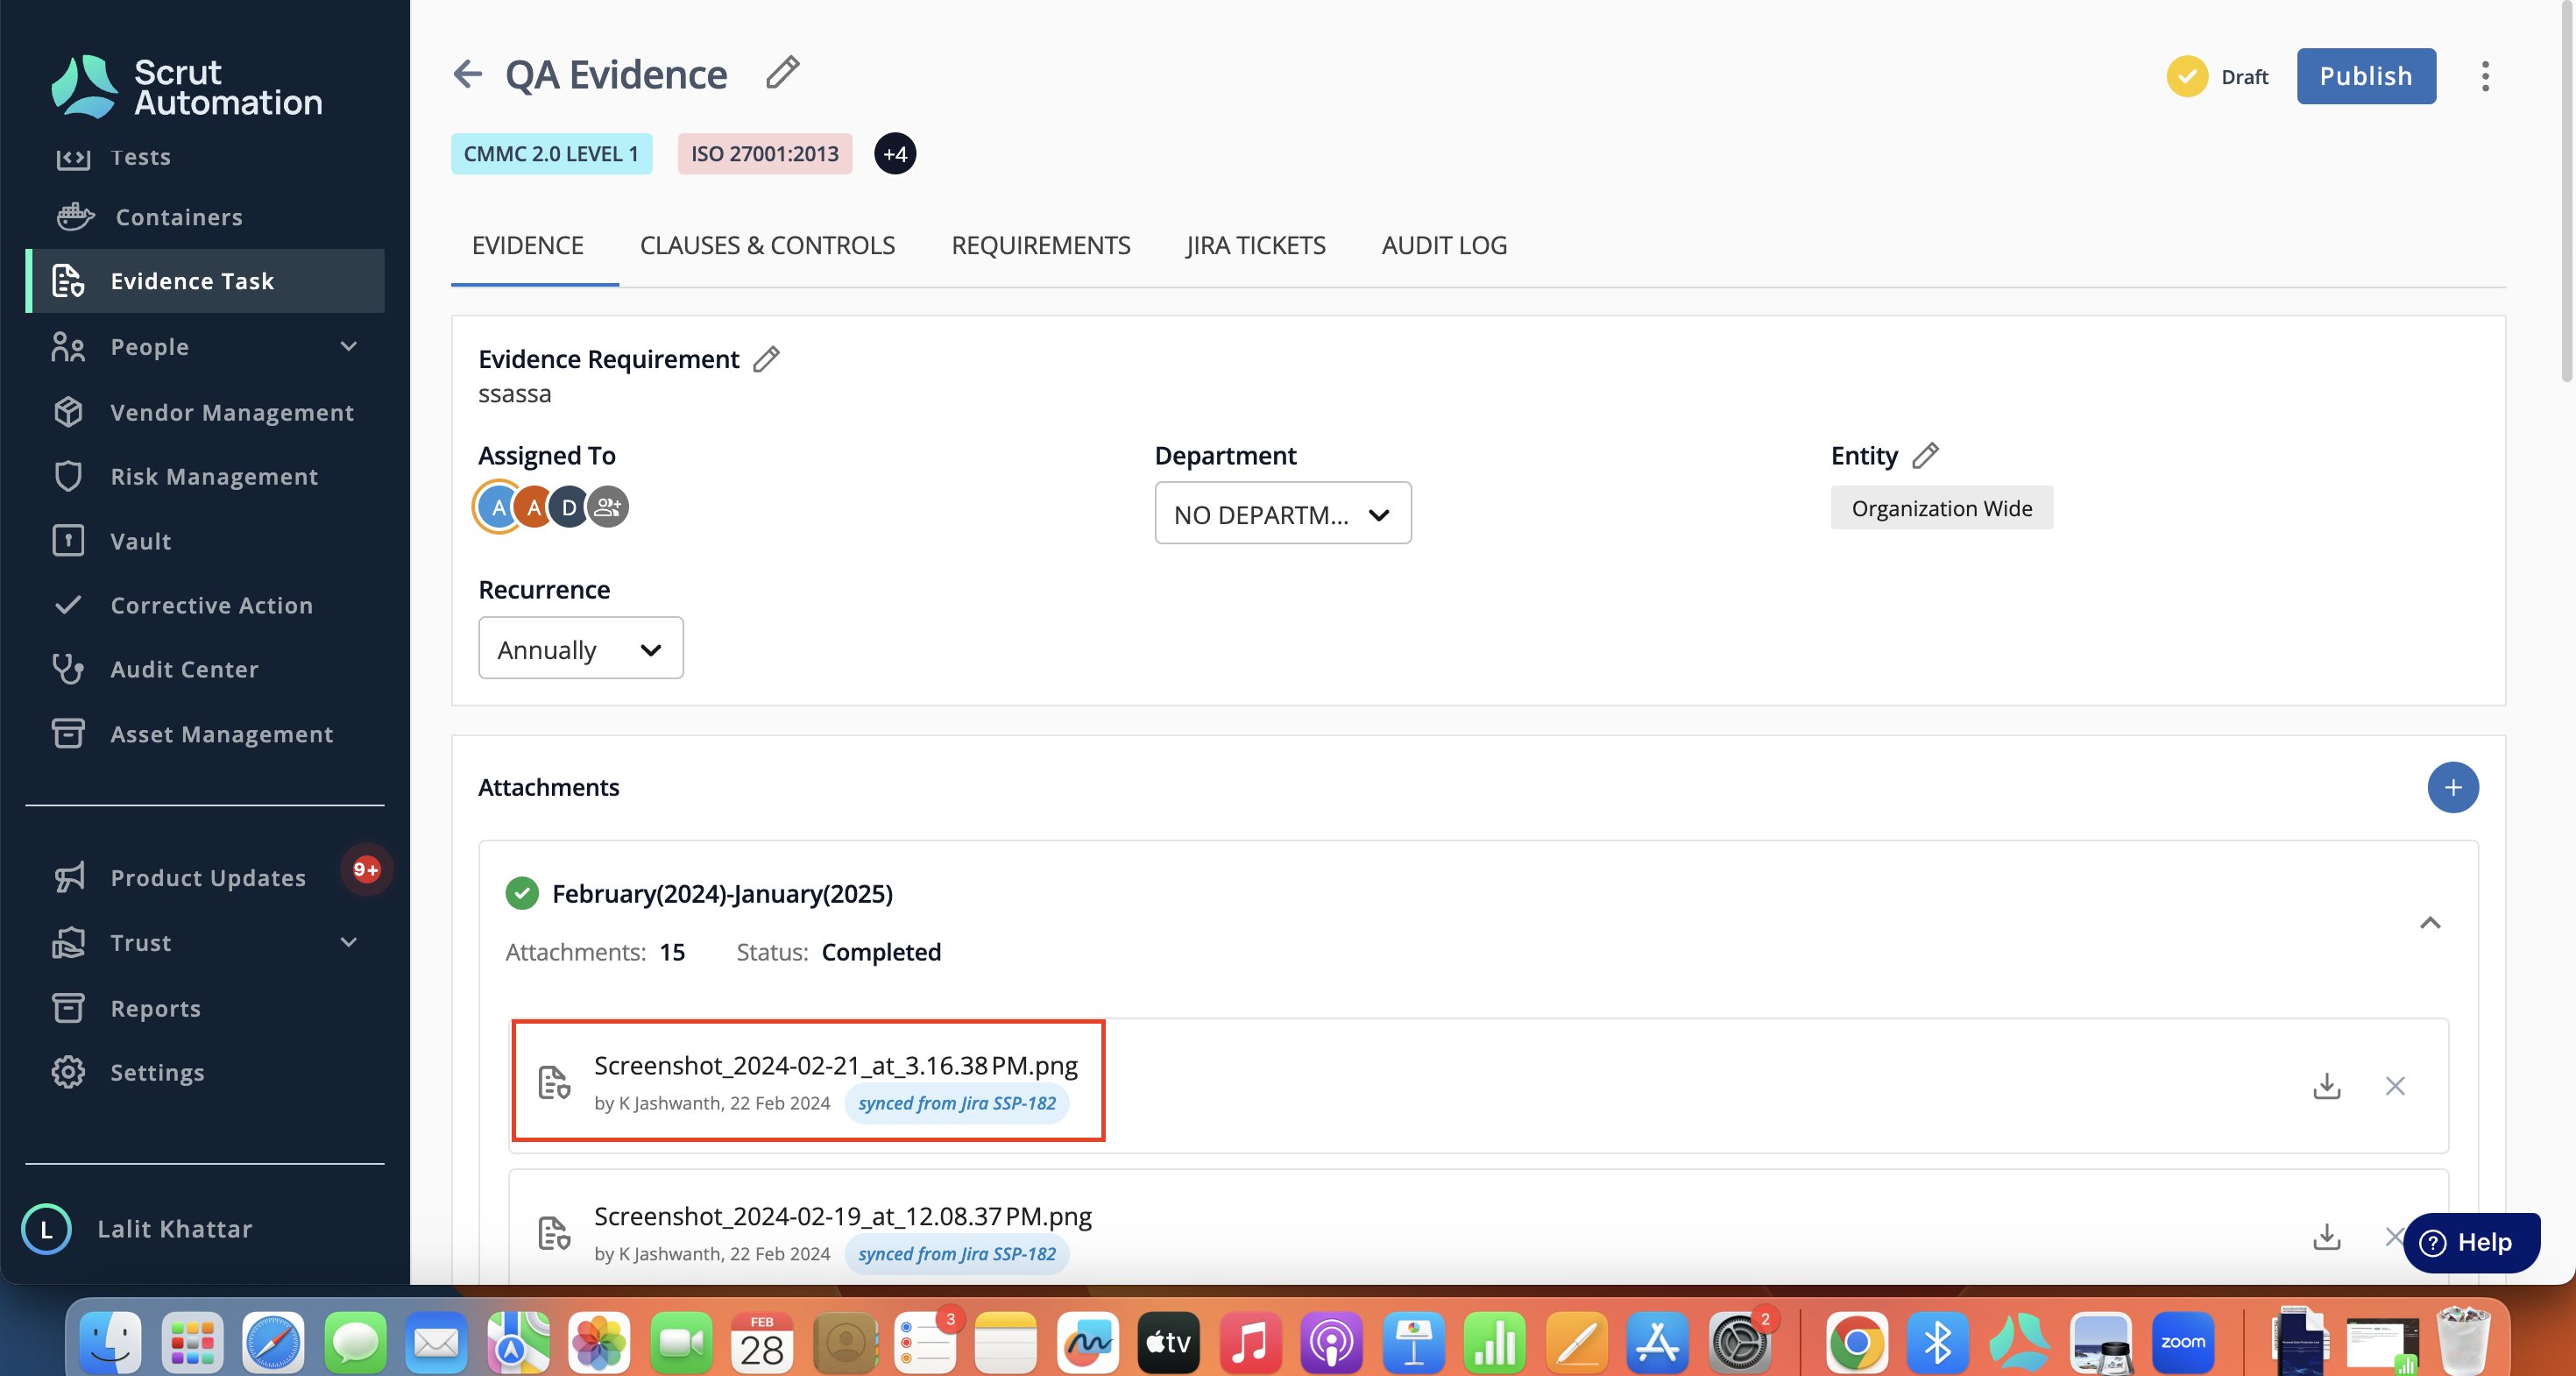Click the ISO 27001:2013 tag
Screen dimensions: 2576x1376
[x=764, y=154]
